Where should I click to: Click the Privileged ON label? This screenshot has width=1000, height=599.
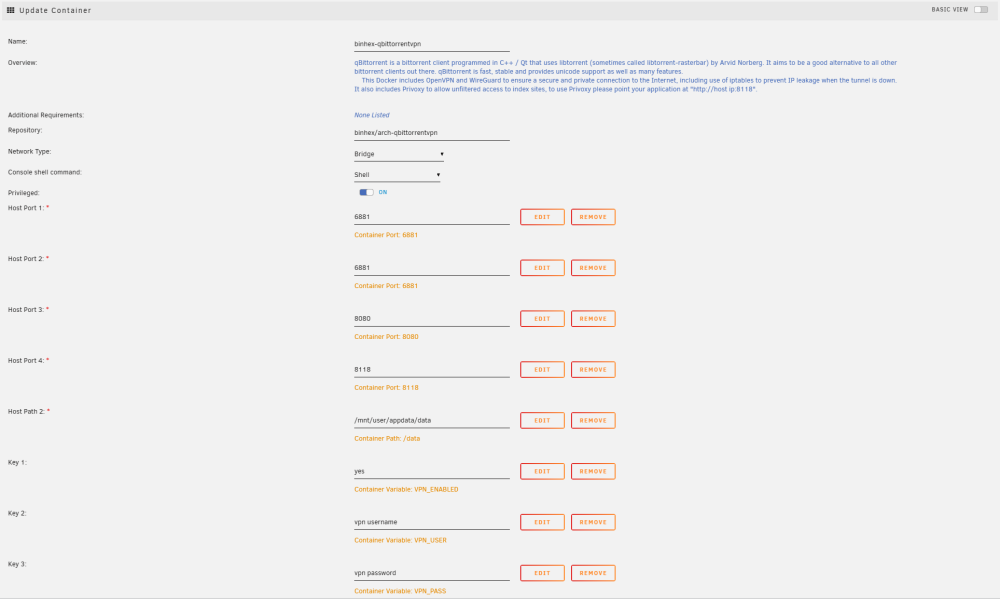(x=383, y=192)
